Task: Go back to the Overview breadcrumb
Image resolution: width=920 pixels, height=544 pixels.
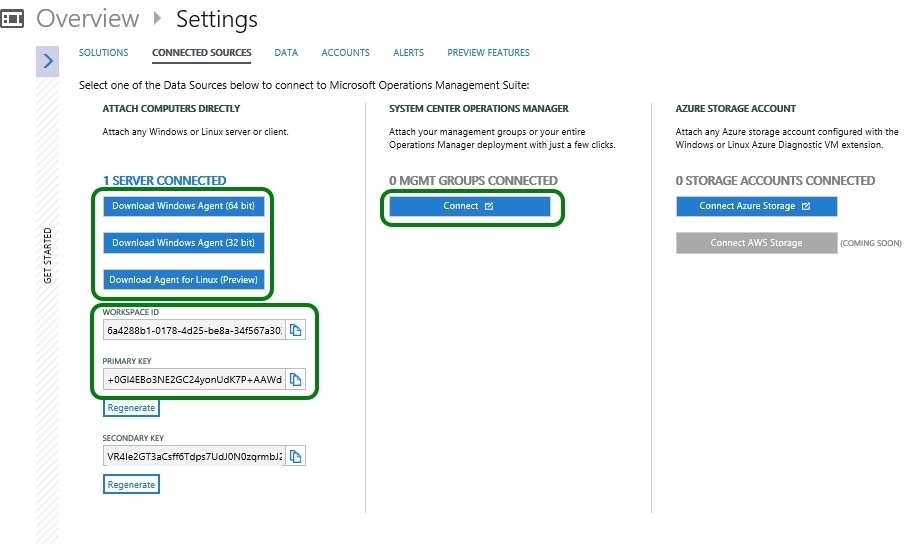Action: click(88, 18)
